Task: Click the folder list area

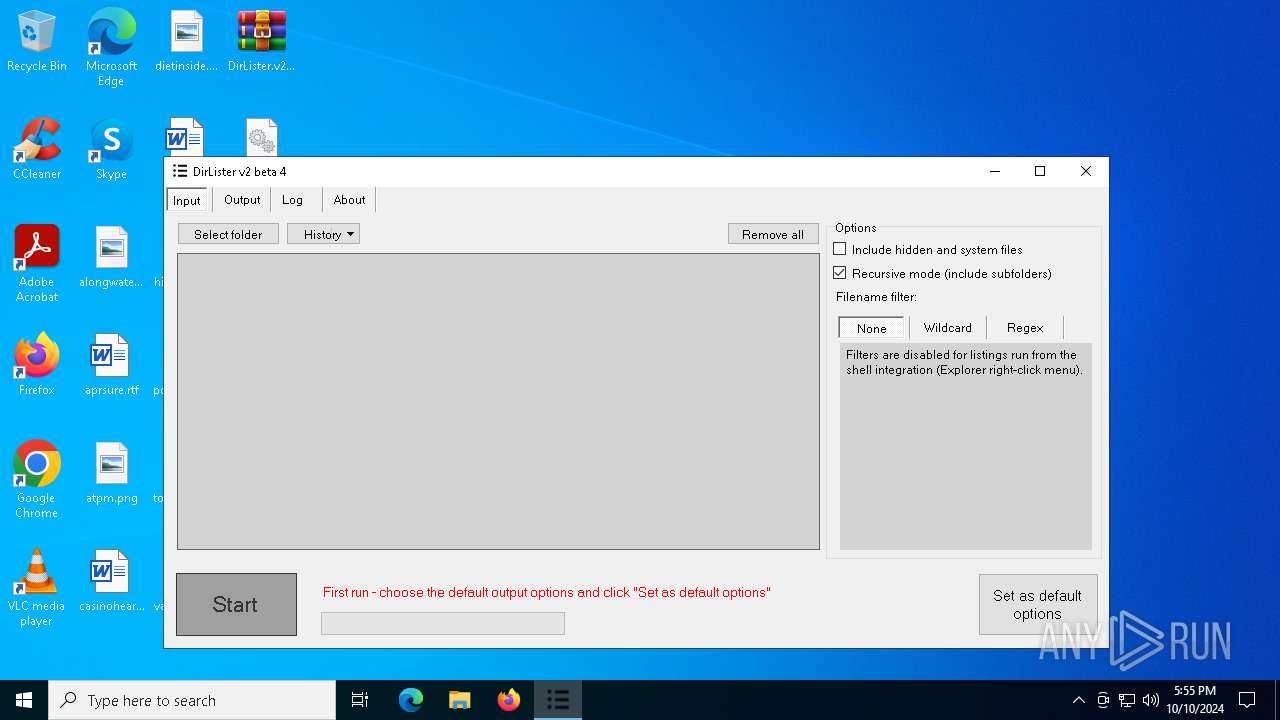Action: coord(498,401)
